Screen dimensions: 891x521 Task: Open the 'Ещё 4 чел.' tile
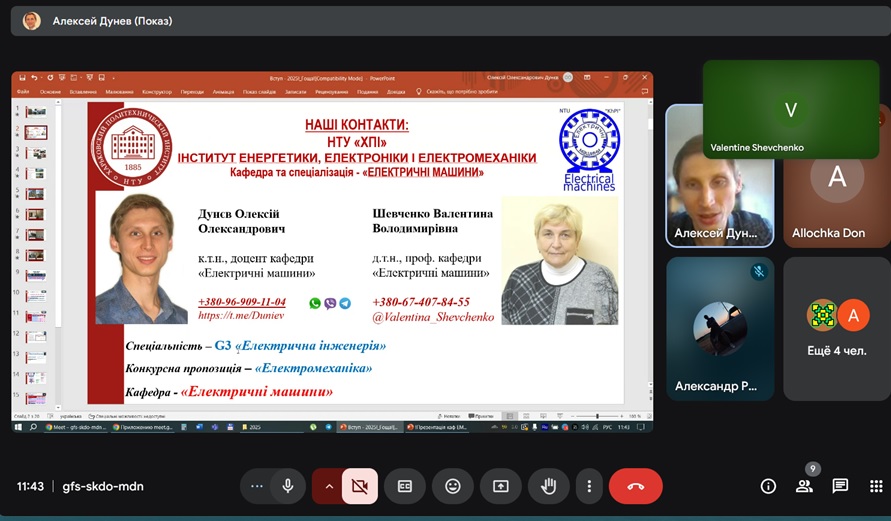click(x=836, y=328)
